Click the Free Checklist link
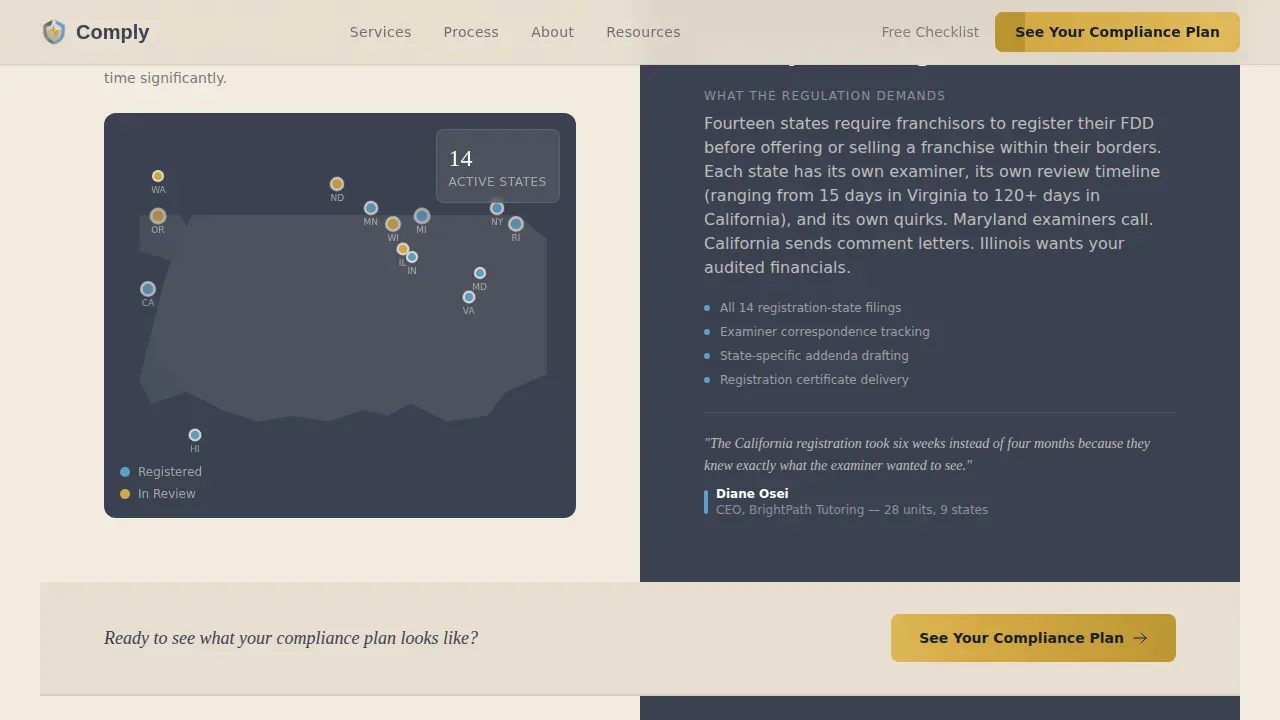The width and height of the screenshot is (1280, 720). point(930,32)
